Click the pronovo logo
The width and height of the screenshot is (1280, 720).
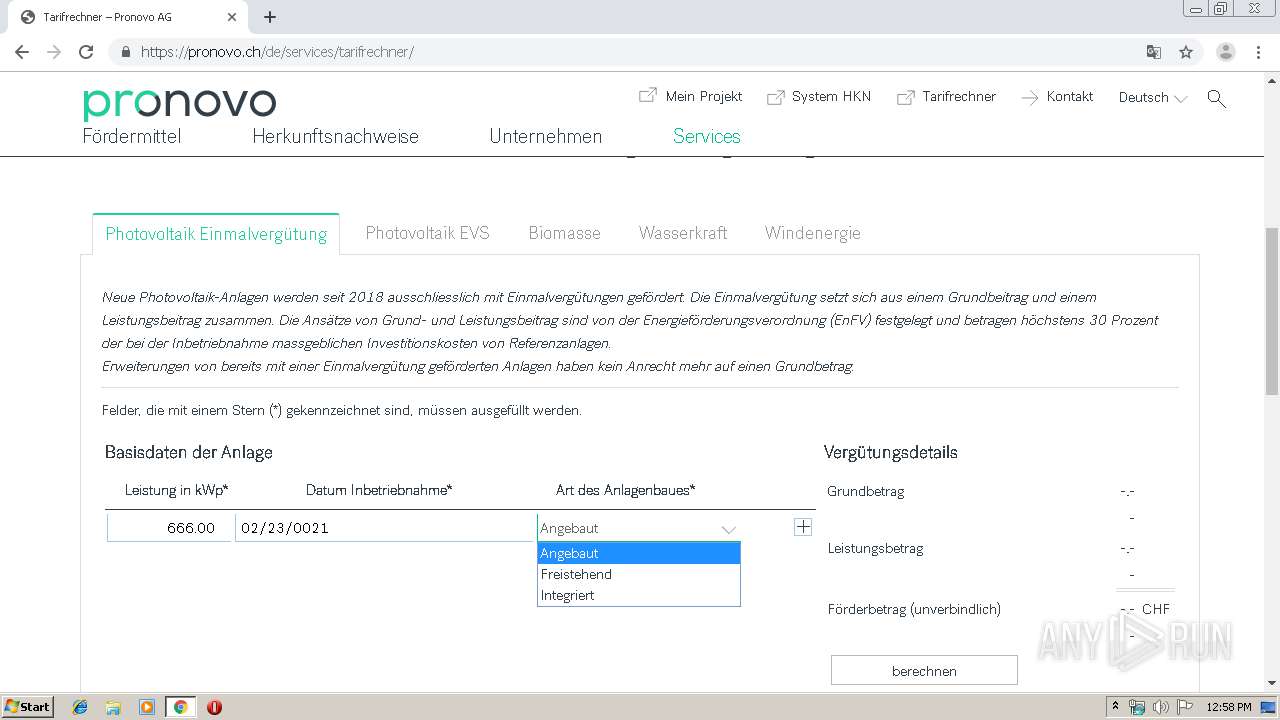[x=179, y=103]
